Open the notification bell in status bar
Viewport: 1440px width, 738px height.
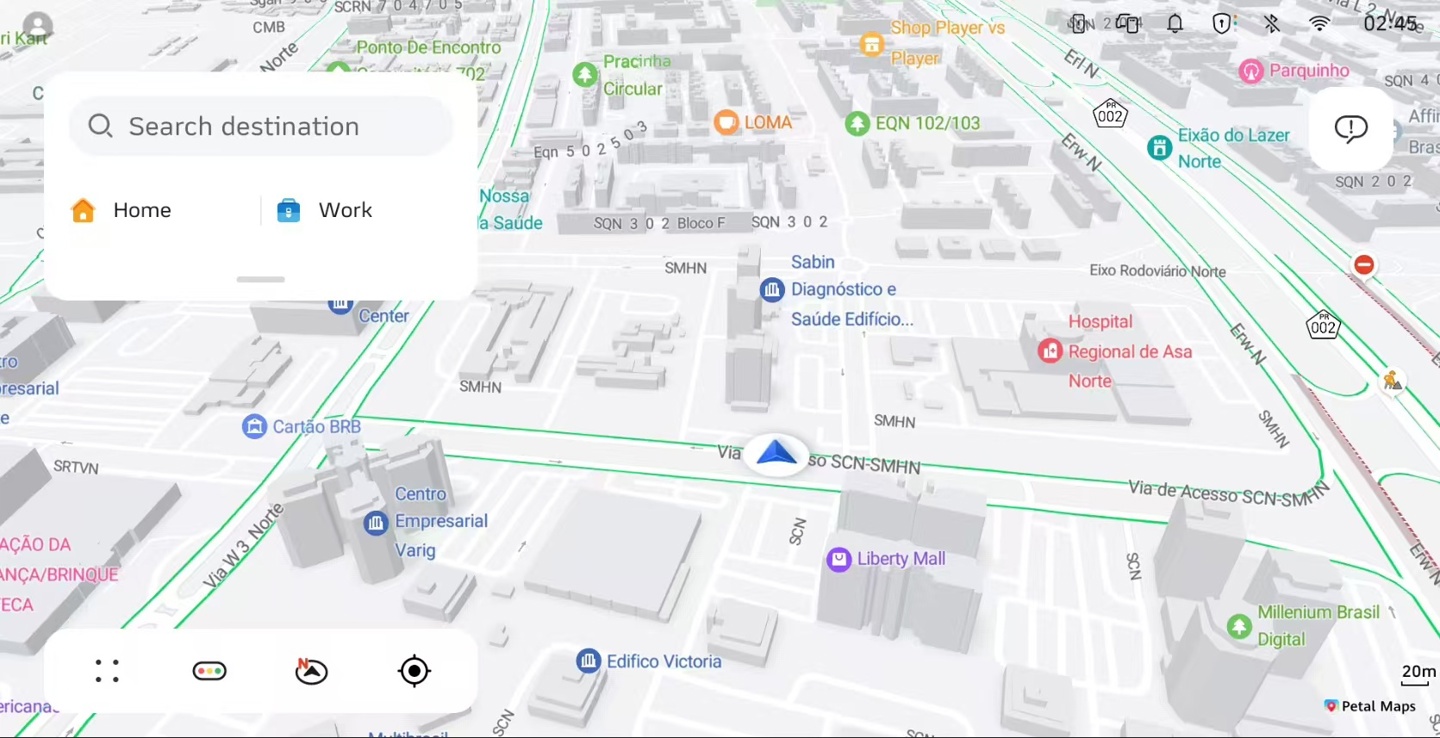tap(1175, 24)
